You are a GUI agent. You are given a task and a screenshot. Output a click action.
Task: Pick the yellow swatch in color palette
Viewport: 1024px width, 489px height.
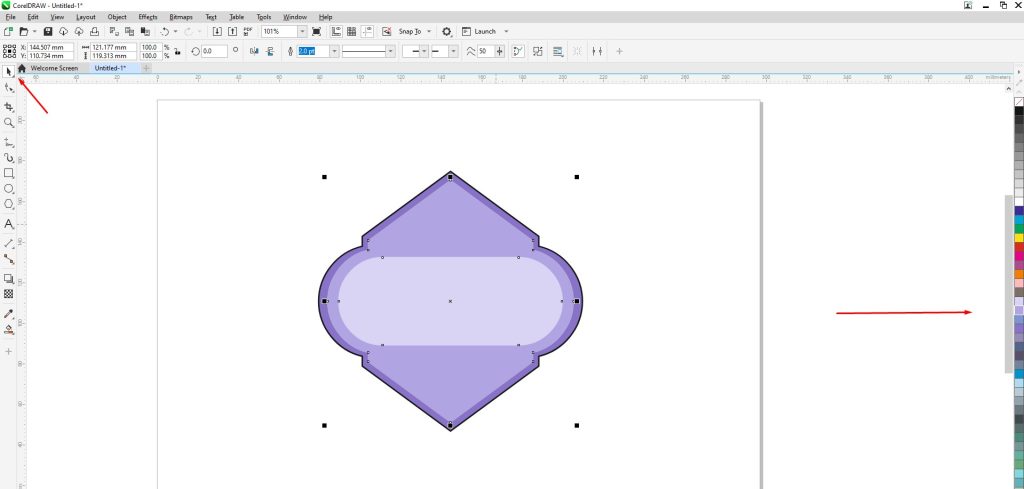pyautogui.click(x=1019, y=237)
